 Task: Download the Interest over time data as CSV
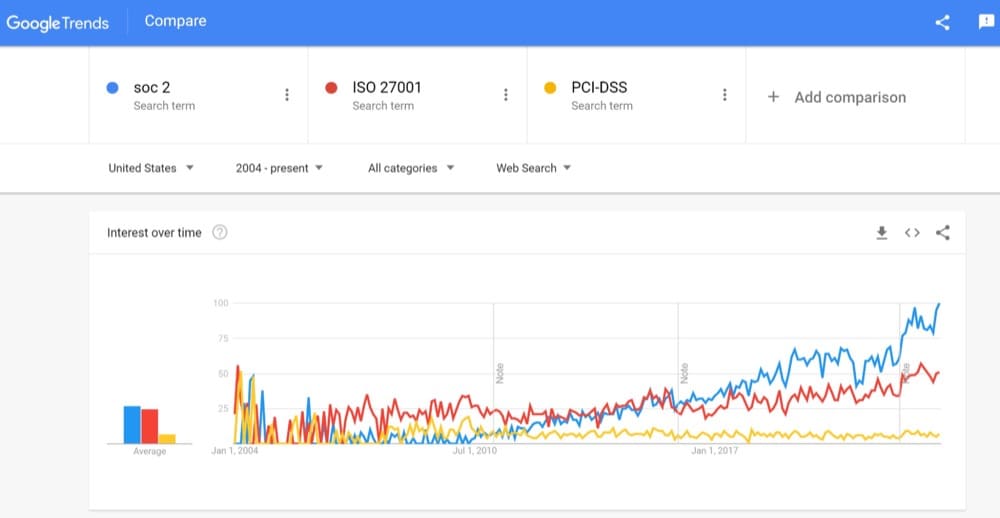[881, 233]
